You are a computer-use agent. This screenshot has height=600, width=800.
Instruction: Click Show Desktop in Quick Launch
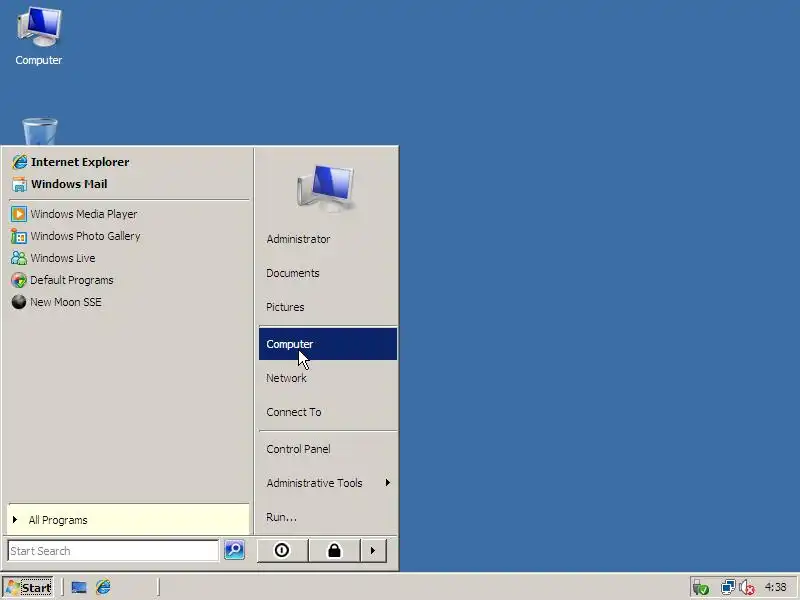[79, 587]
